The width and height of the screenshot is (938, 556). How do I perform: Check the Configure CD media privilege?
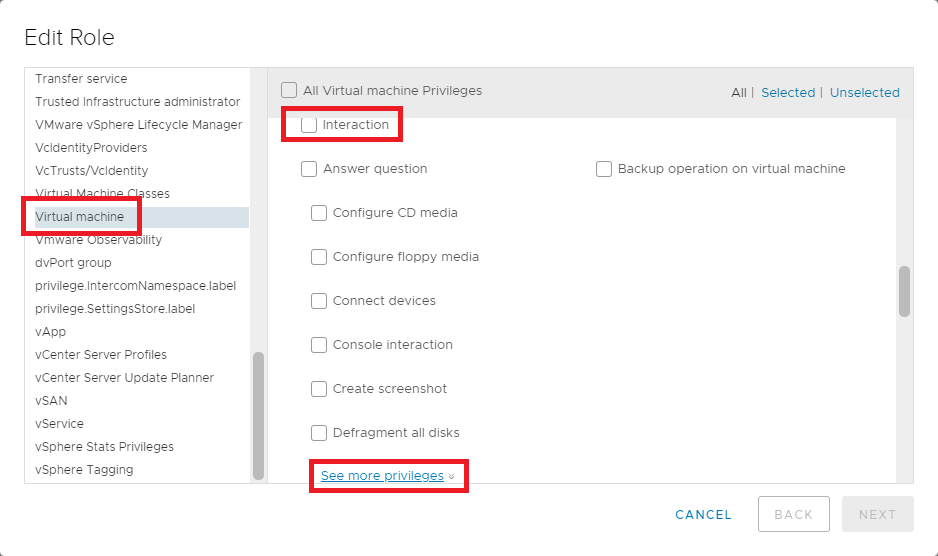(x=319, y=213)
